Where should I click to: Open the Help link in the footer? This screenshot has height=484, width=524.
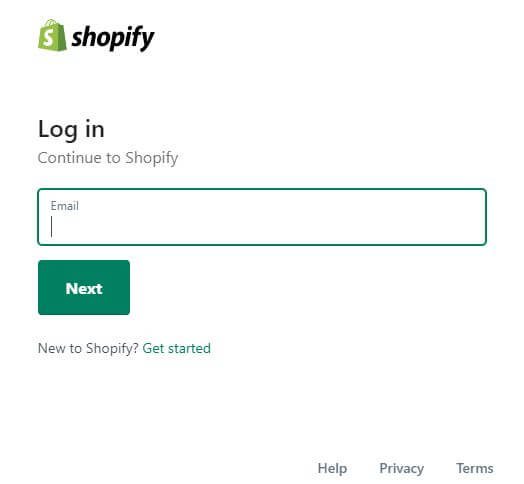[332, 468]
